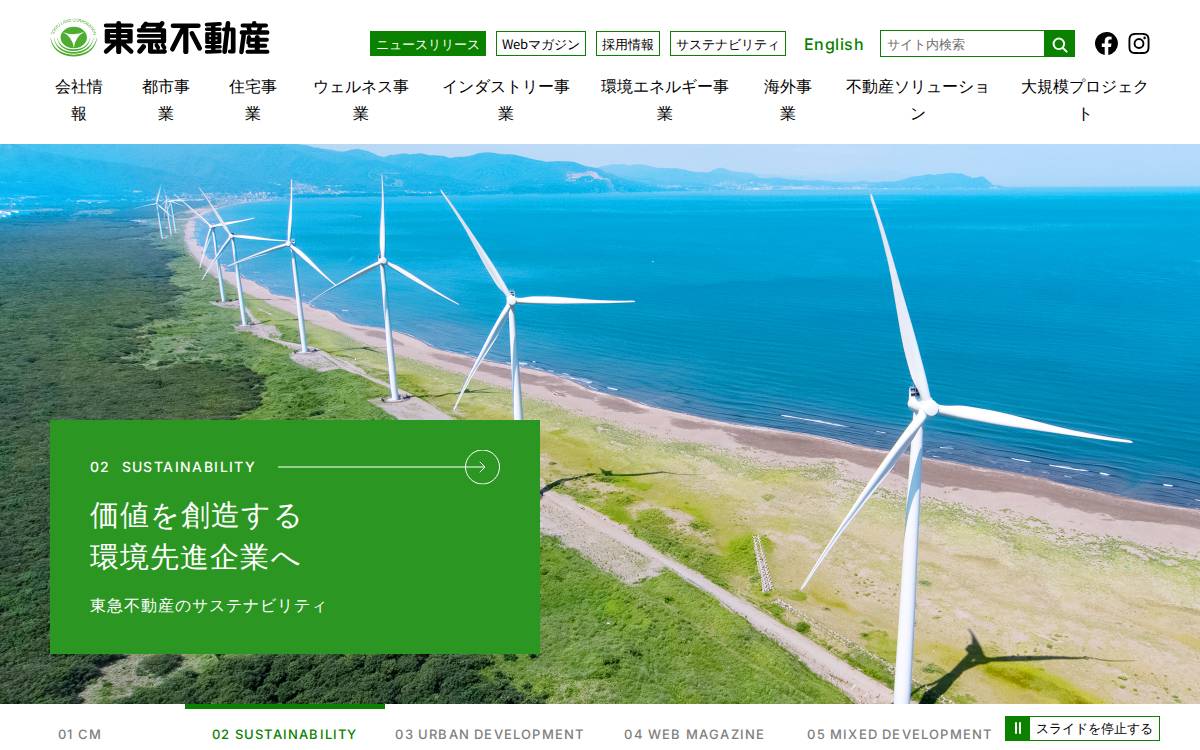Open ニュースリリース news releases

coord(428,44)
